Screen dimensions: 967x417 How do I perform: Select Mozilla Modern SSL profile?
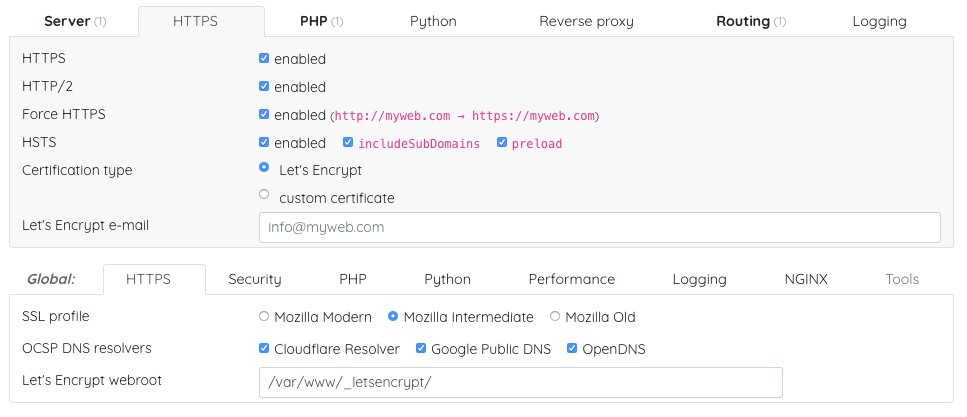264,317
